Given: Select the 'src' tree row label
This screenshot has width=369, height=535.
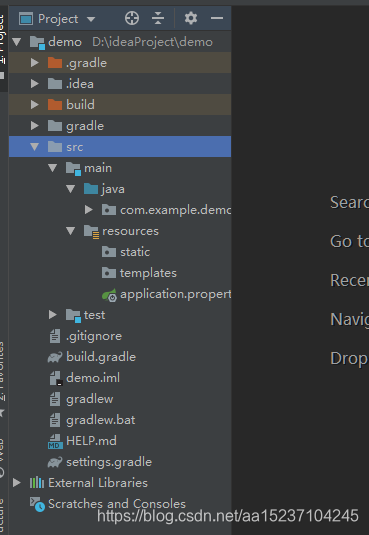Looking at the screenshot, I should tap(75, 147).
